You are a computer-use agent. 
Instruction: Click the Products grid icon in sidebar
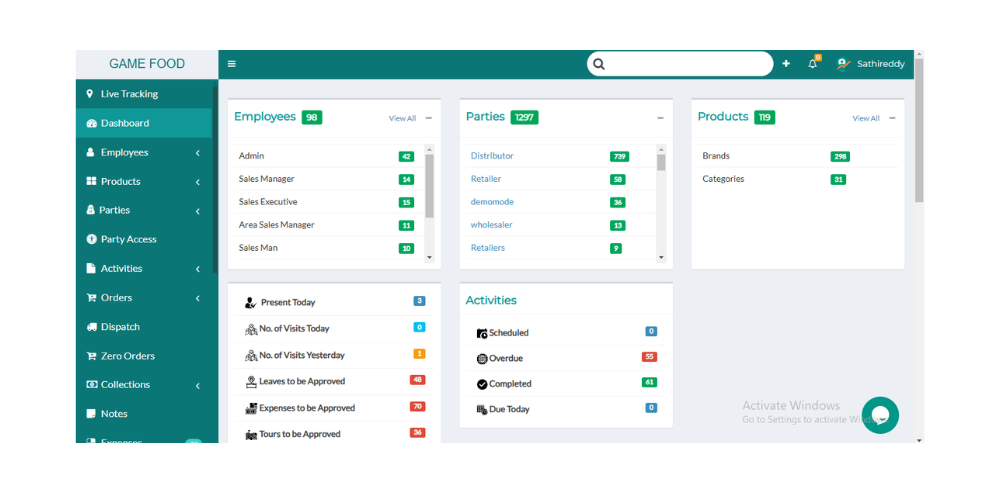pos(91,181)
